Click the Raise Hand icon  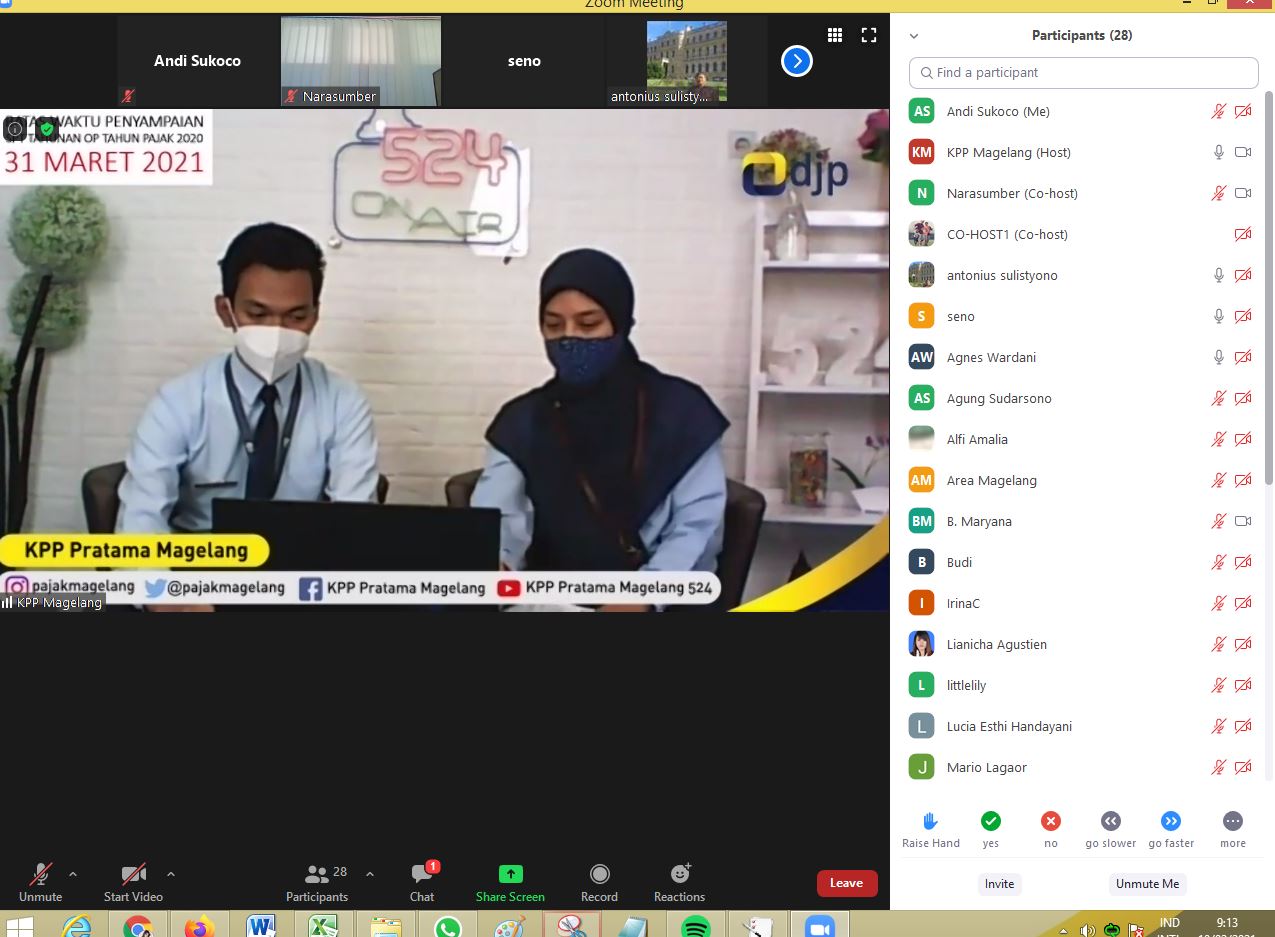930,821
